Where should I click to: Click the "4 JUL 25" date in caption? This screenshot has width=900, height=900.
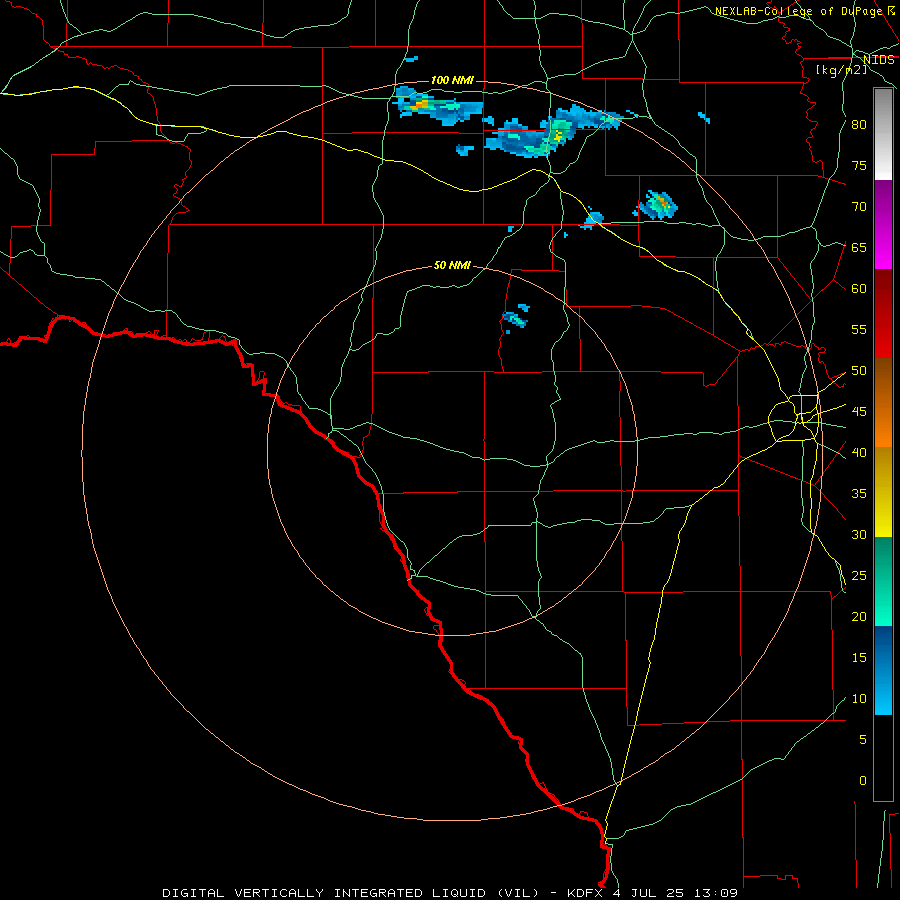pos(650,893)
